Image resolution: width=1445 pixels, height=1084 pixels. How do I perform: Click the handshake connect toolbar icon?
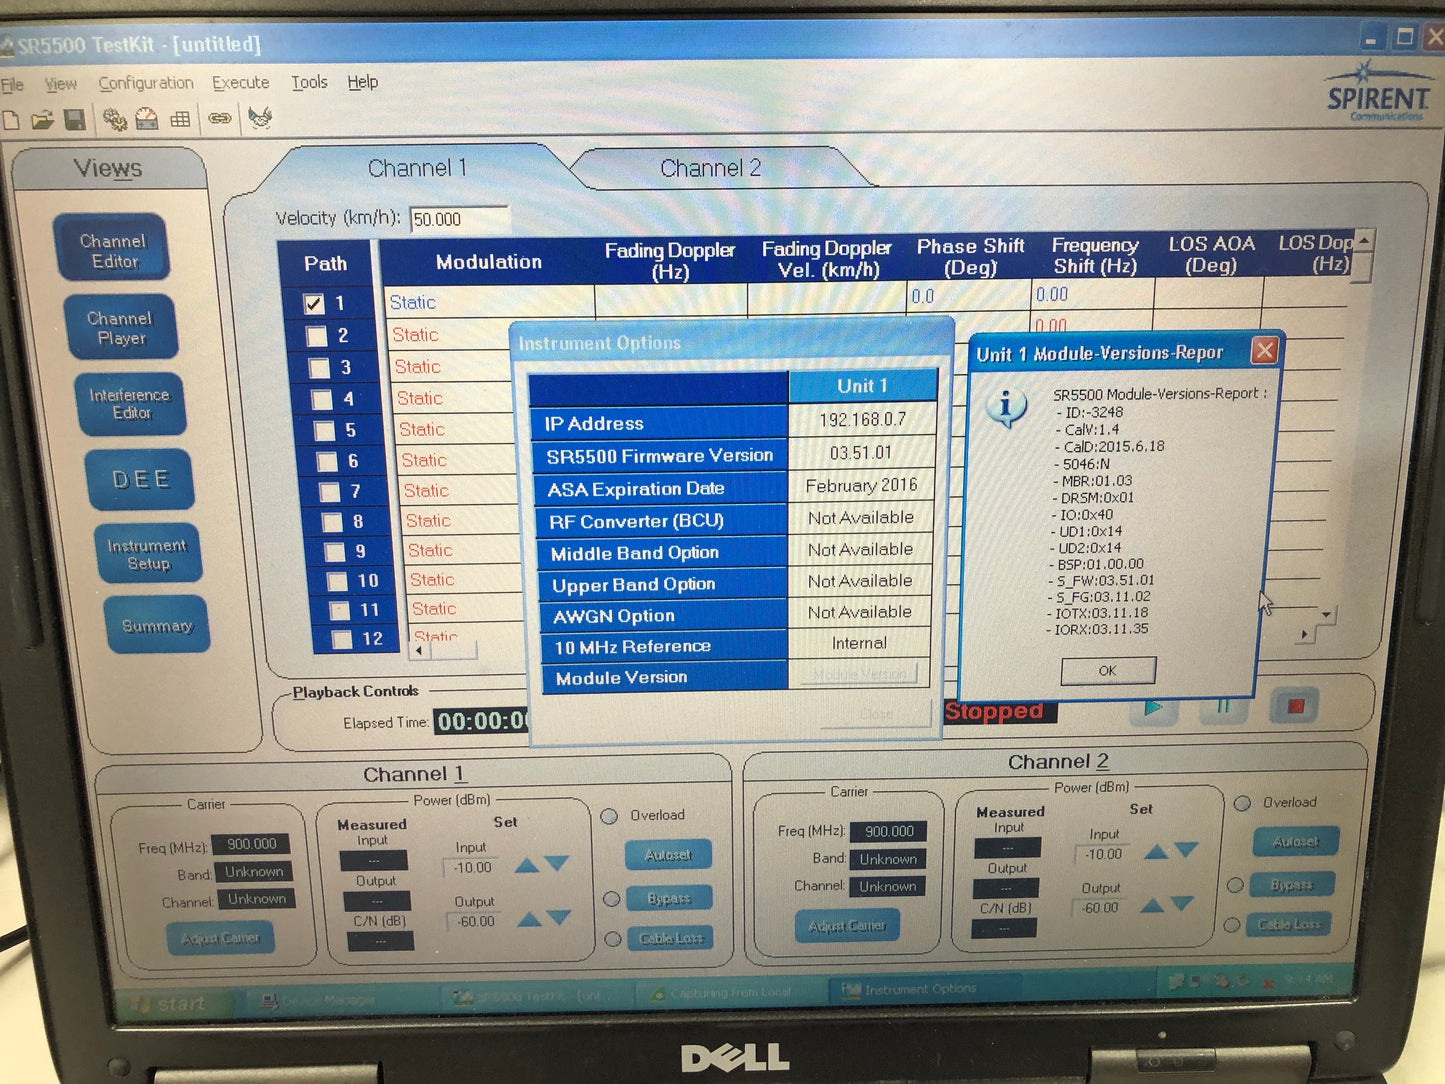click(x=260, y=118)
